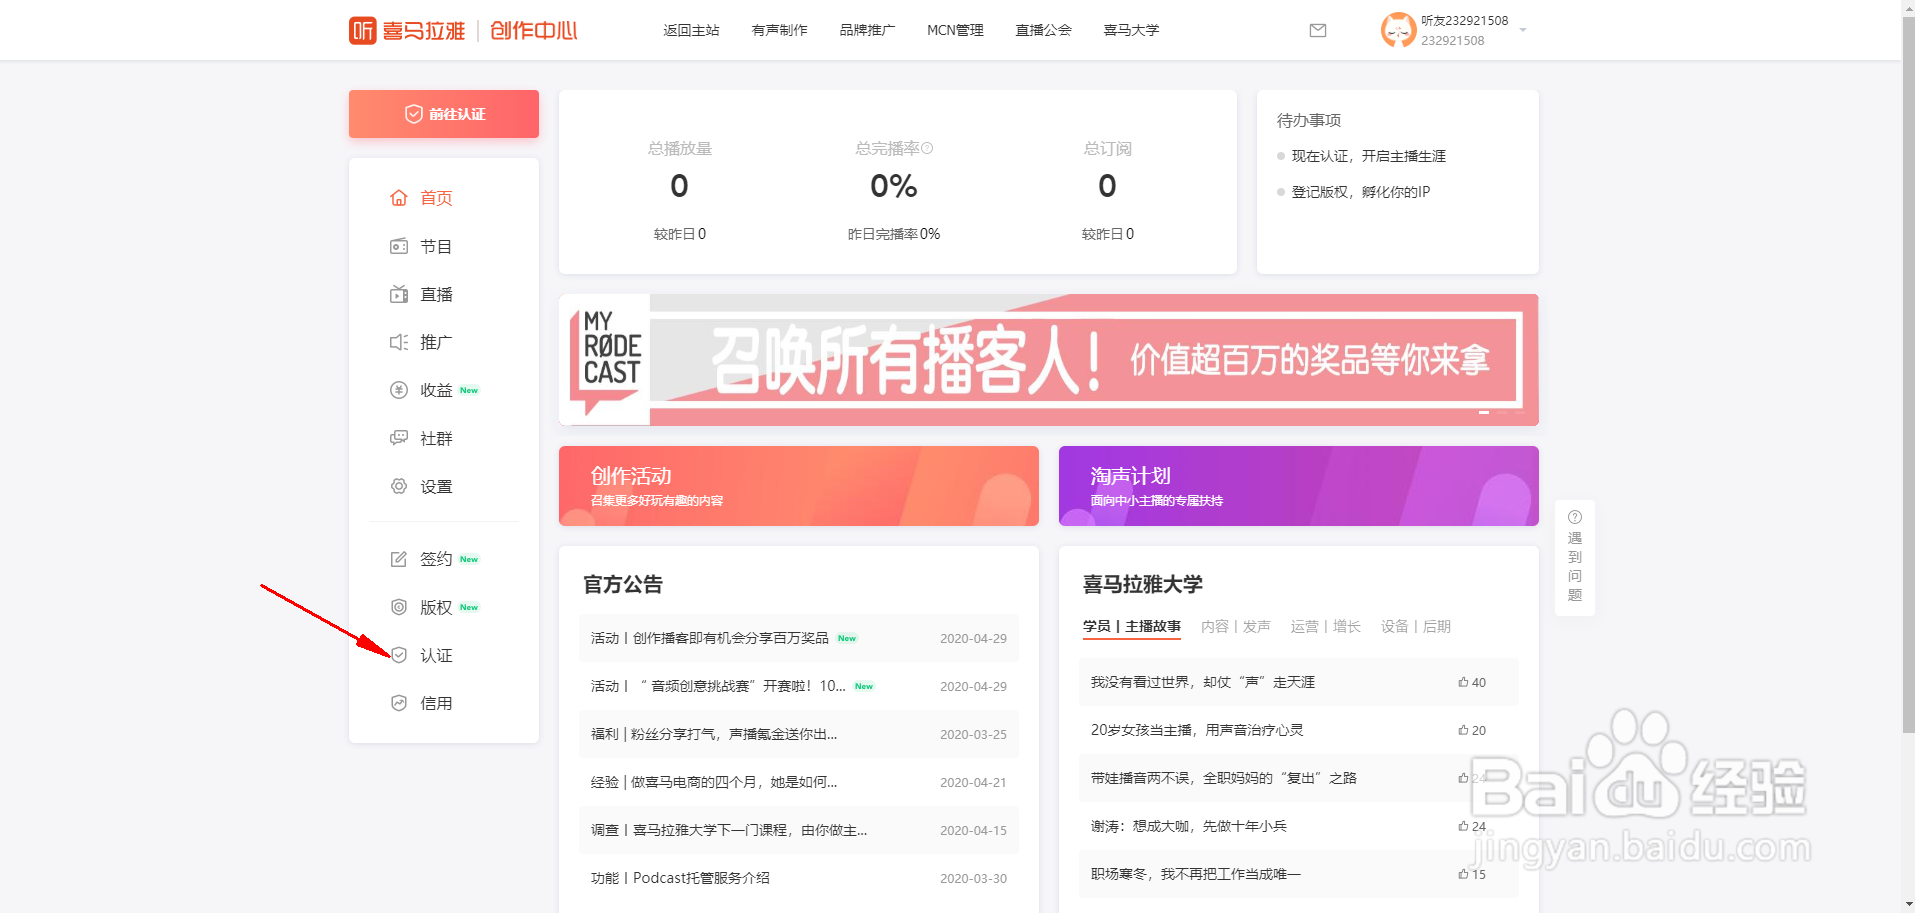Viewport: 1915px width, 913px height.
Task: Click the 首页 home icon
Action: pos(399,198)
